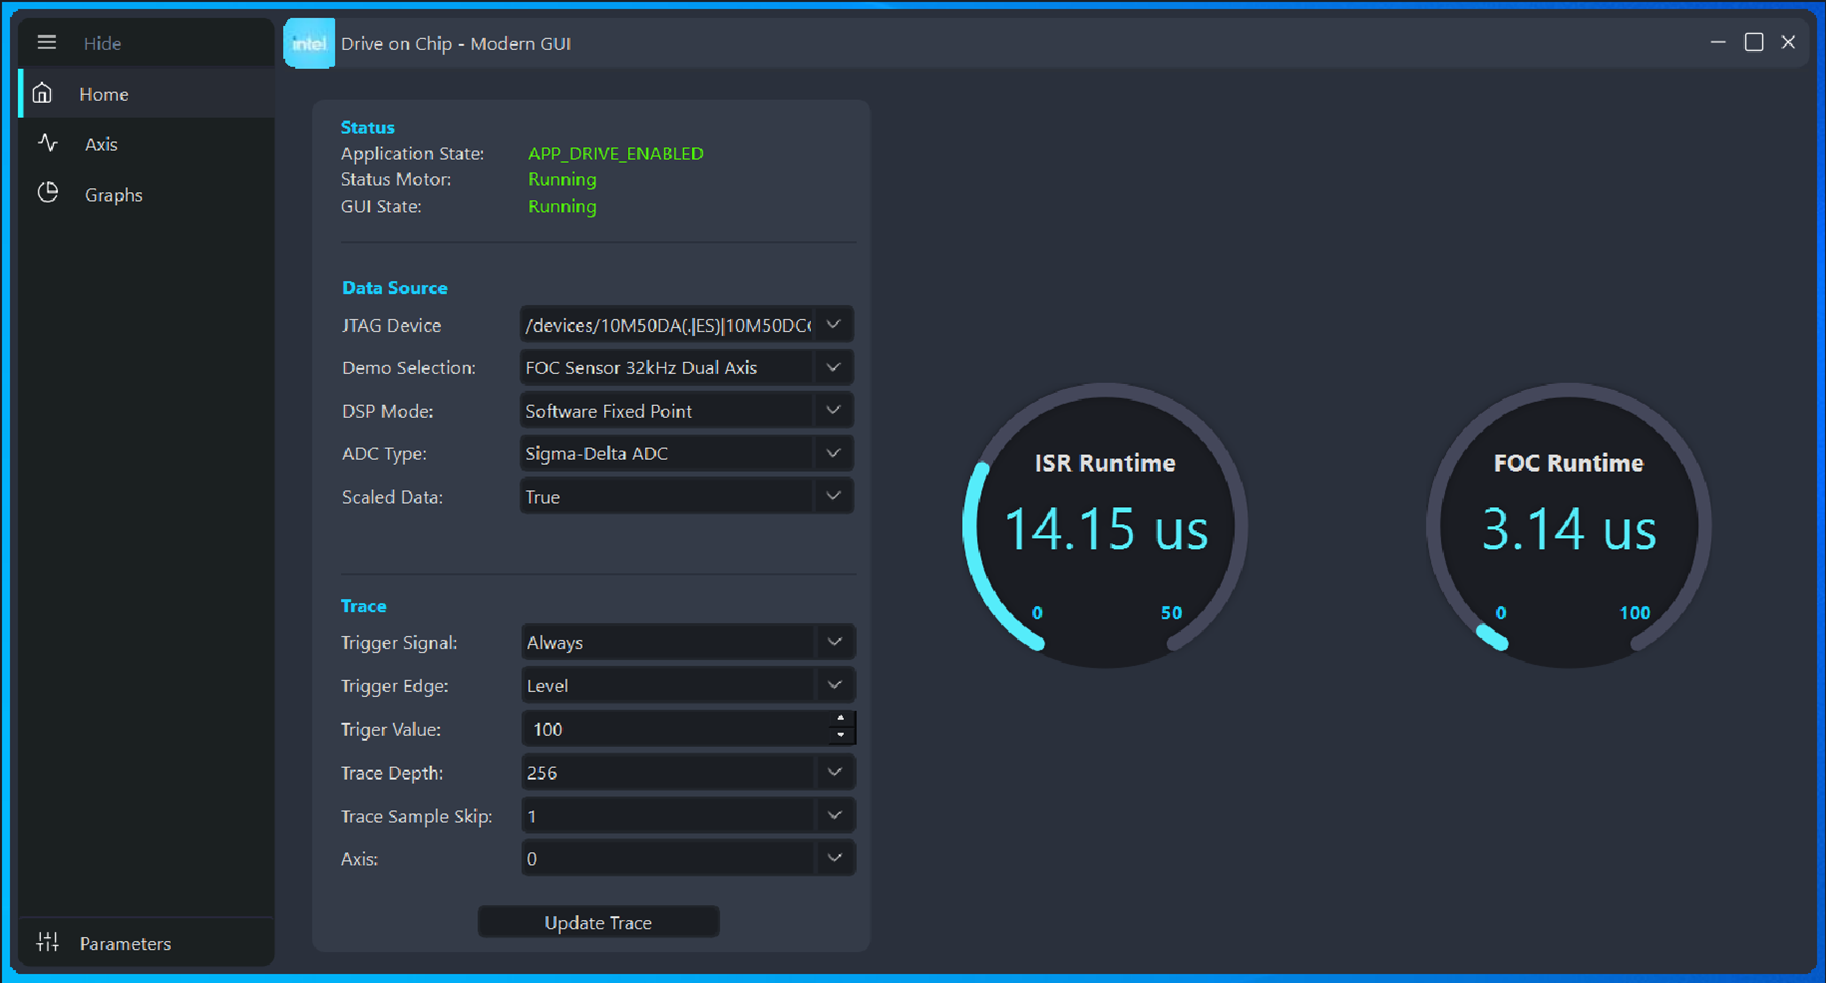Click the hamburger menu icon

[x=46, y=42]
